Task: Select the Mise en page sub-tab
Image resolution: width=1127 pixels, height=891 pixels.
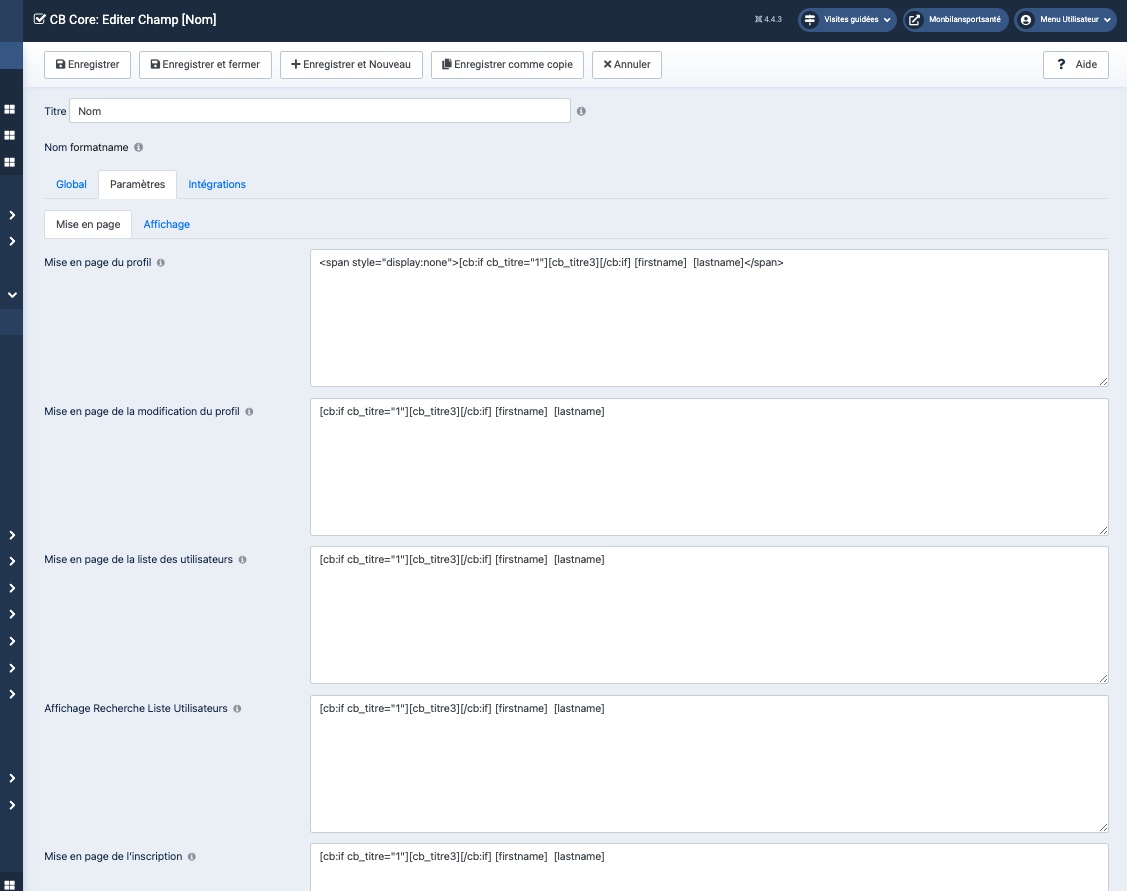Action: [88, 224]
